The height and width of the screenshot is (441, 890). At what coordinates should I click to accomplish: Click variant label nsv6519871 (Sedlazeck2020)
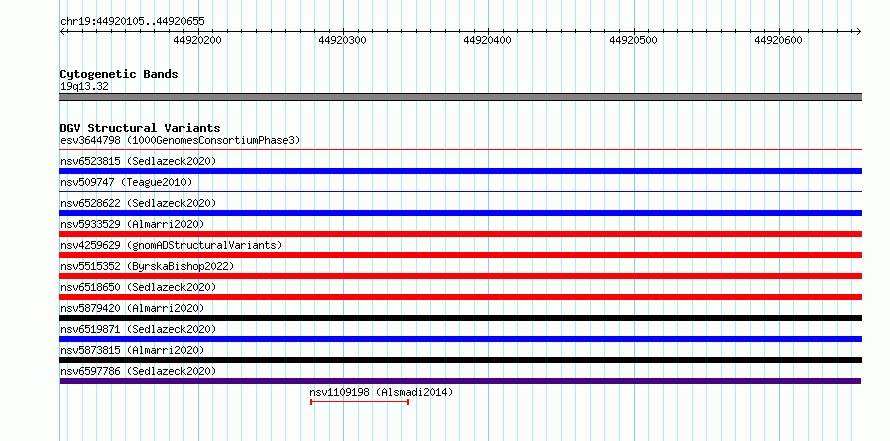click(x=138, y=329)
